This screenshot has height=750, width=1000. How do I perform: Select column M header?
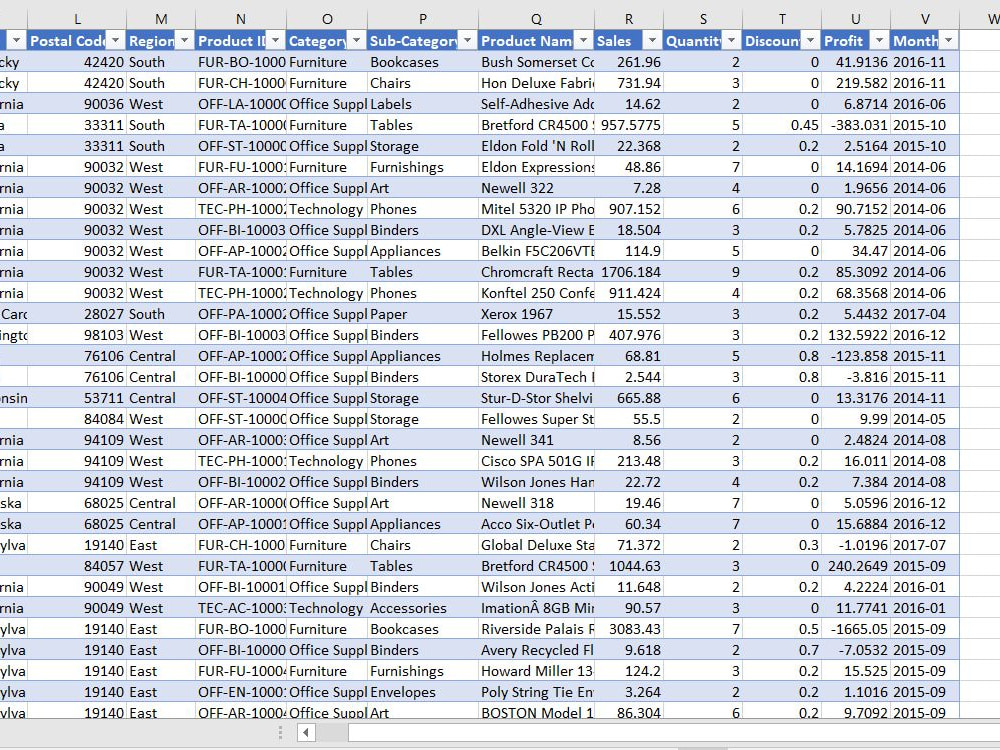[161, 19]
